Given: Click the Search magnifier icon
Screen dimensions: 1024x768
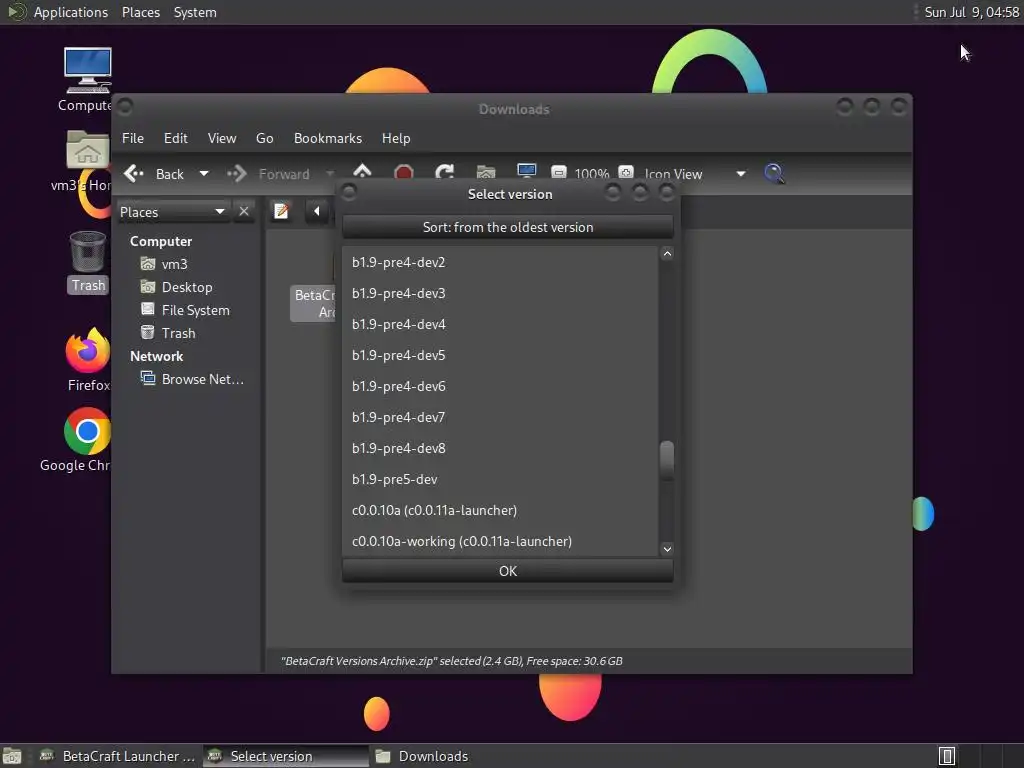Looking at the screenshot, I should 775,173.
